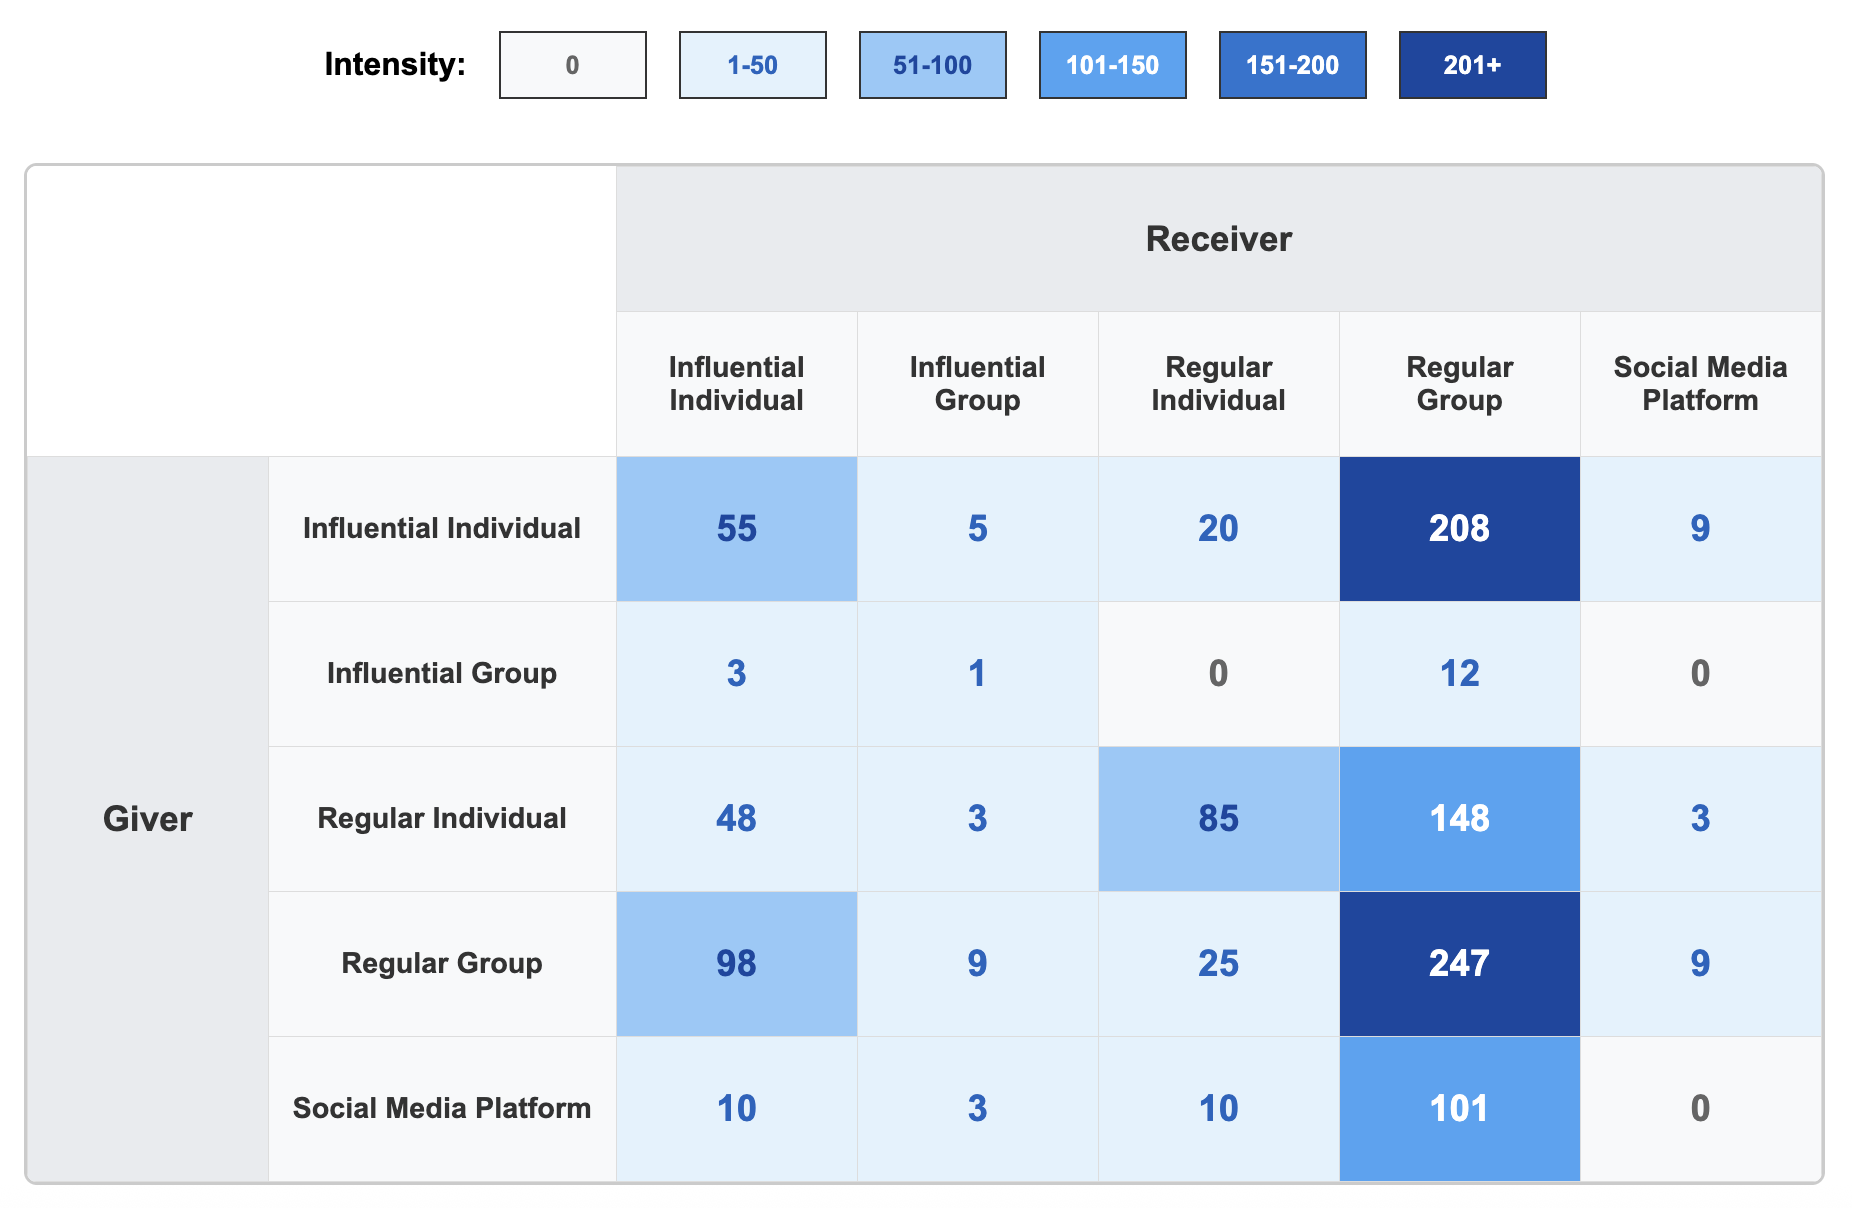Click the Social Media Platform column header

pyautogui.click(x=1700, y=384)
